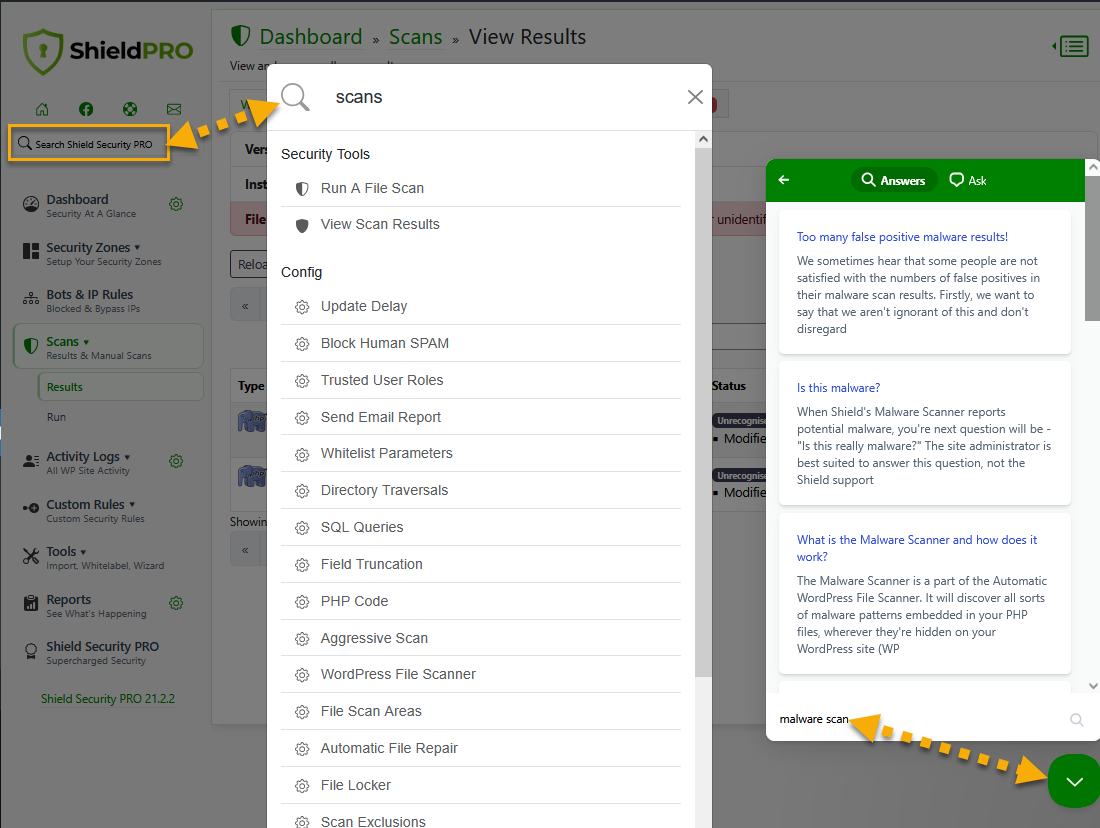
Task: Click the Scans breadcrumb link
Action: click(415, 36)
